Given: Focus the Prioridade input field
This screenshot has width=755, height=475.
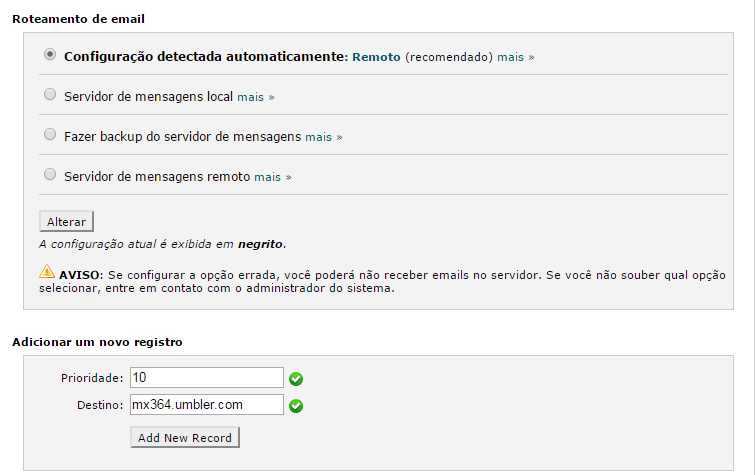Looking at the screenshot, I should pos(207,377).
